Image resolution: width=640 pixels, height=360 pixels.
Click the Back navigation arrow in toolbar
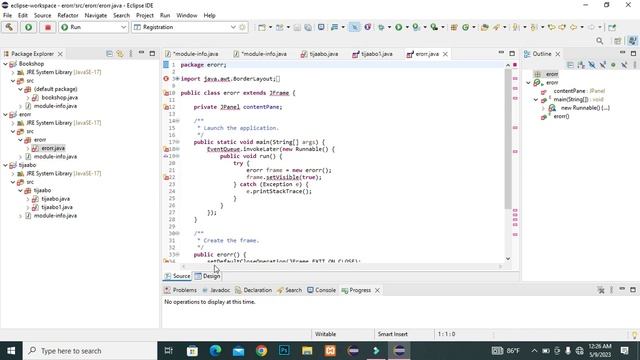point(573,27)
